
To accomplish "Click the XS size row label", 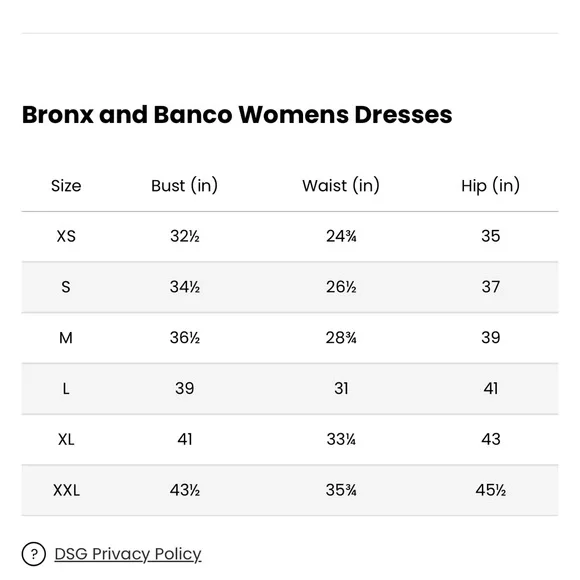I will [x=66, y=236].
